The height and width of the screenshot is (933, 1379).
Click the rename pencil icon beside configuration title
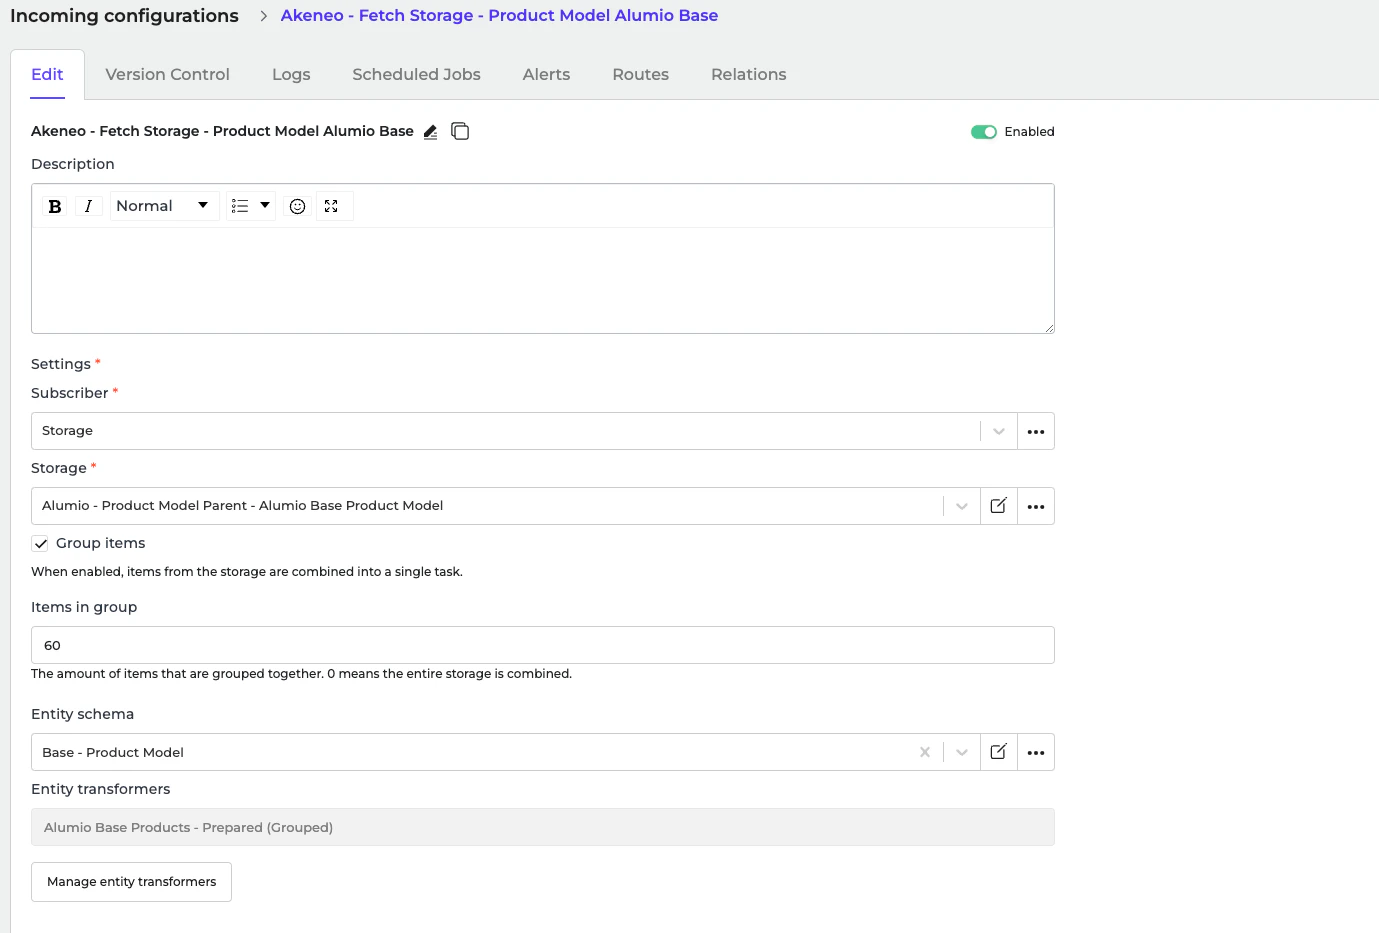[430, 132]
